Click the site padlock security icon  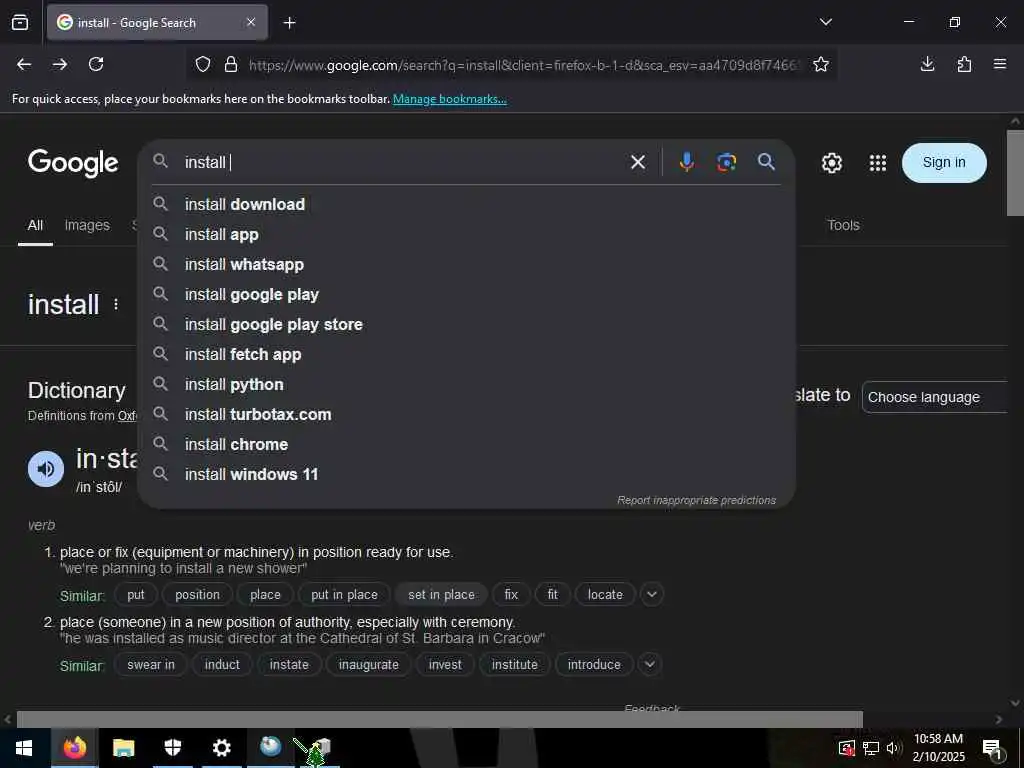point(231,65)
